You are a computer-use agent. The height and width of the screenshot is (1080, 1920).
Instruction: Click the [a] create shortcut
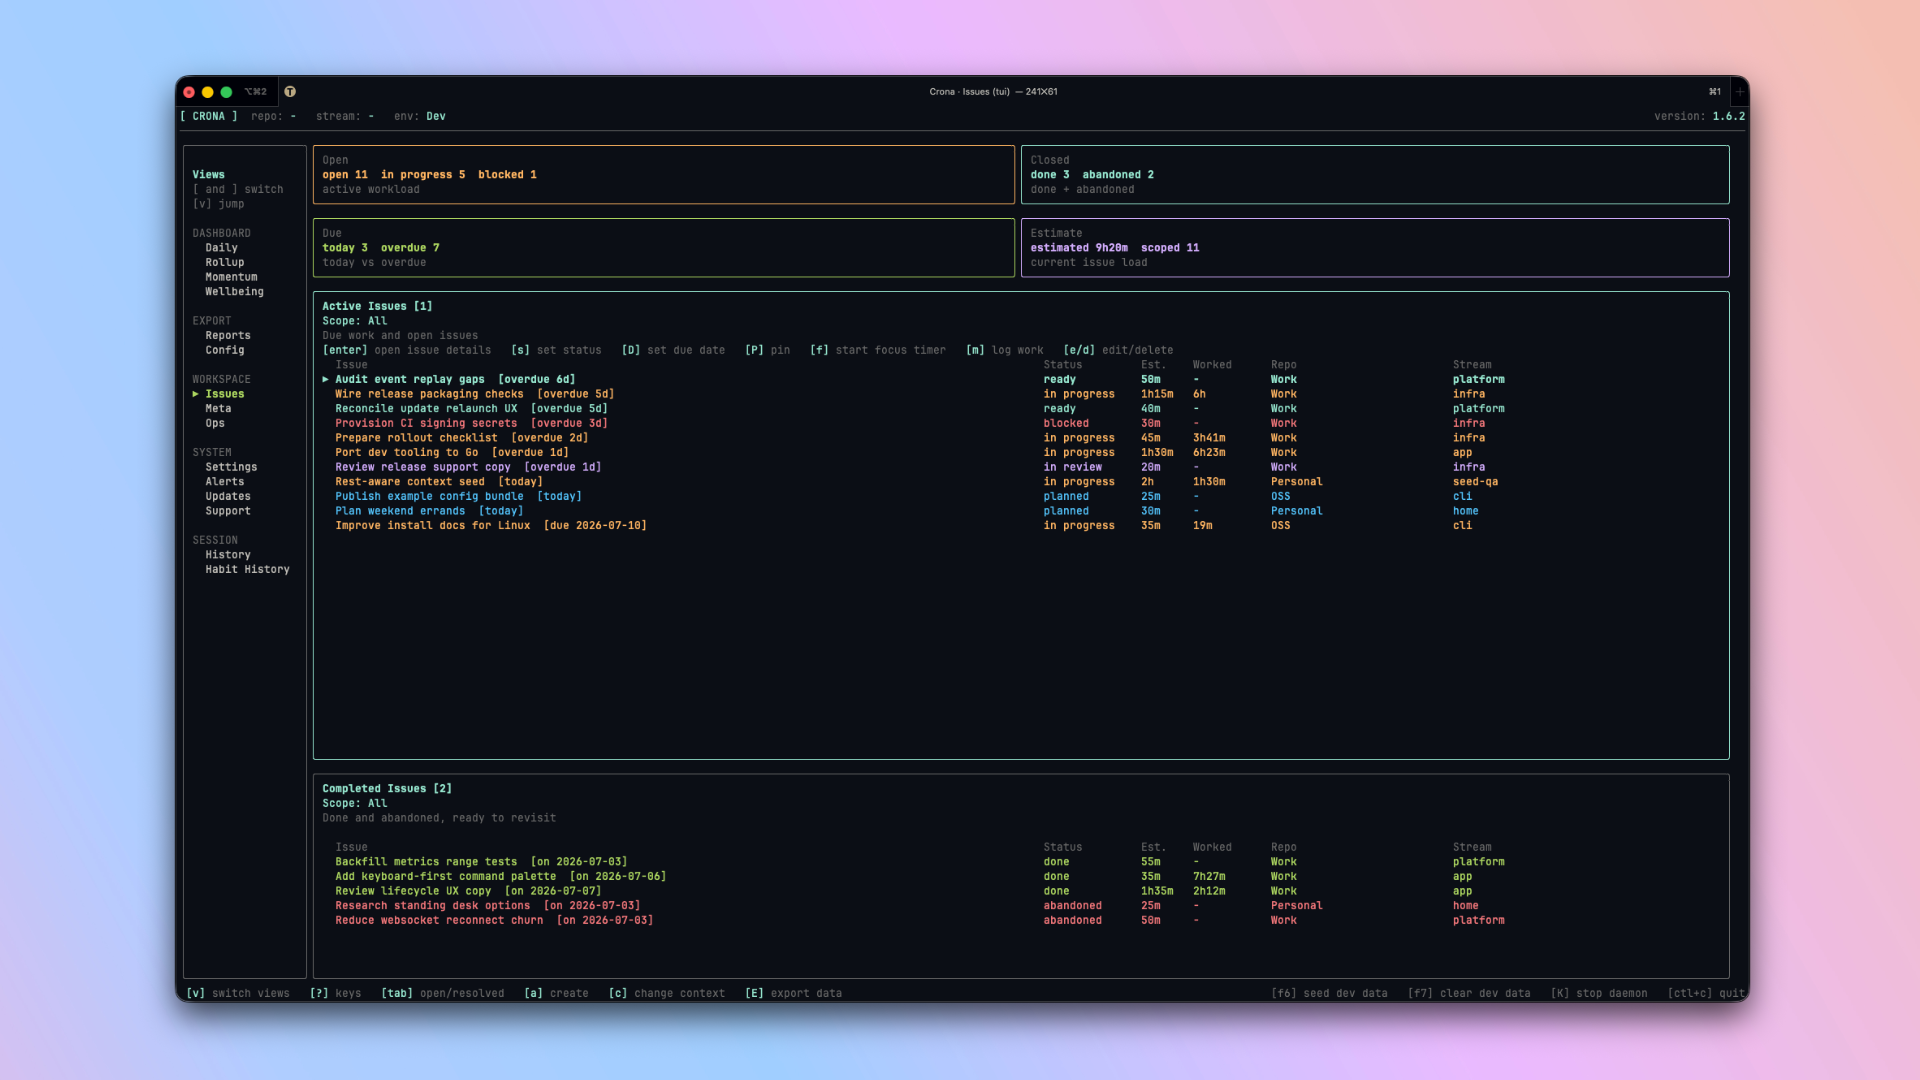point(556,994)
